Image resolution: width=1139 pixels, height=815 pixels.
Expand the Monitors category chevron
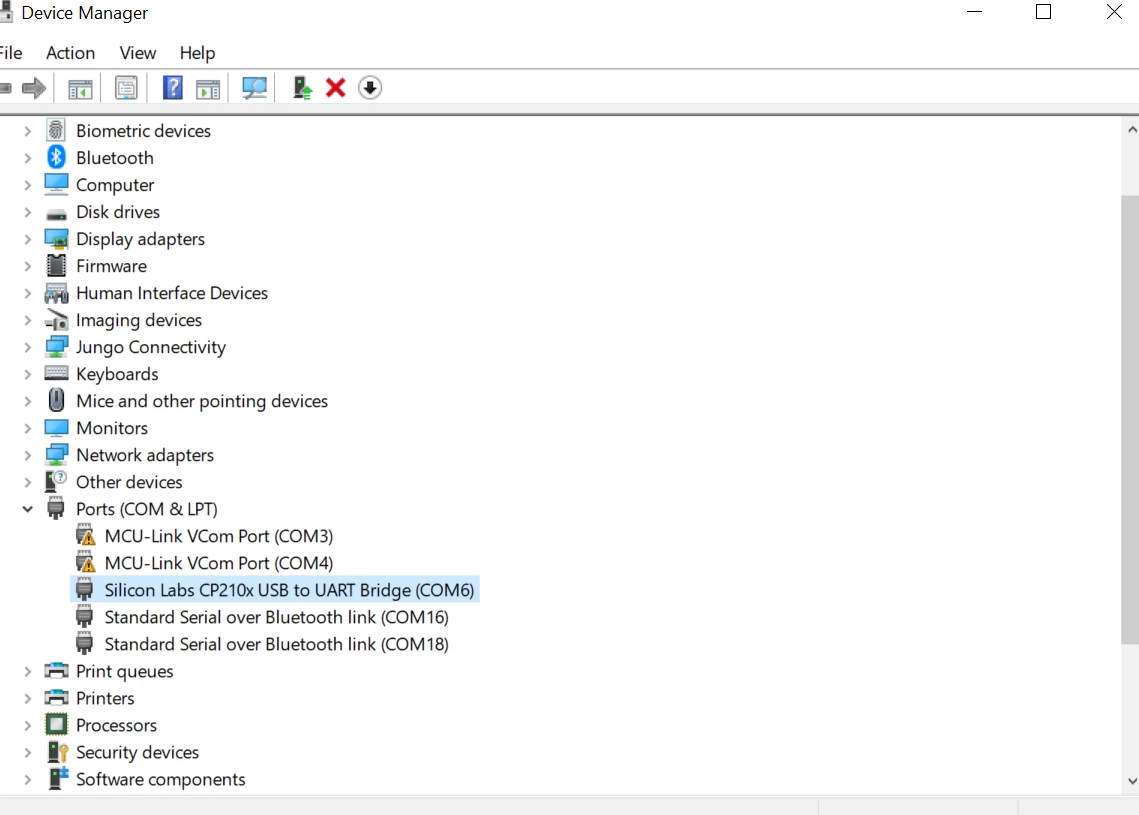click(28, 428)
